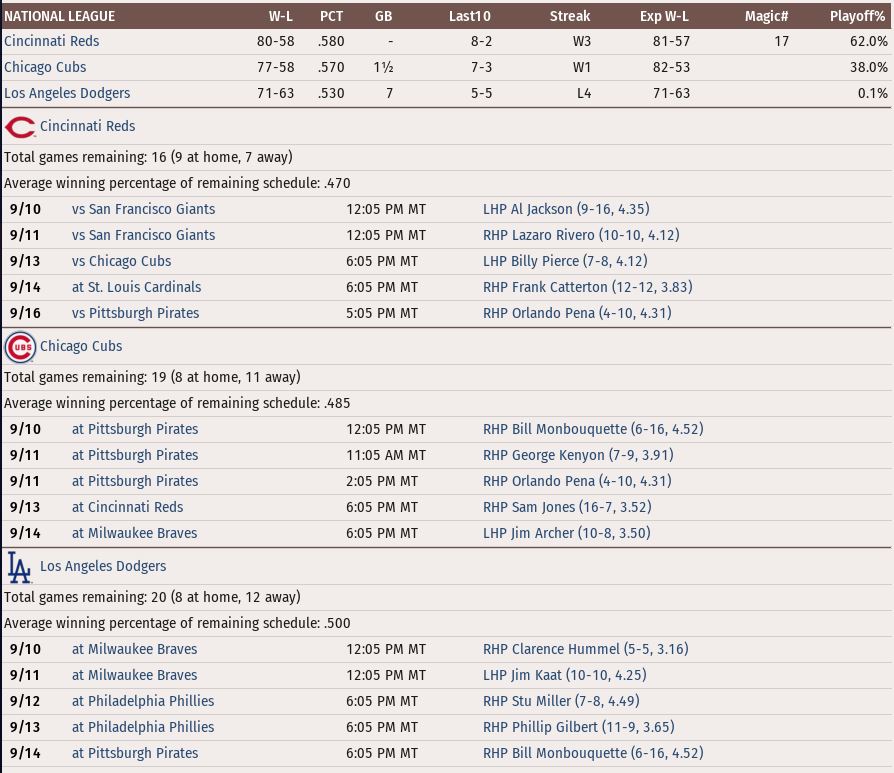894x773 pixels.
Task: Click the PCT column header
Action: point(331,17)
